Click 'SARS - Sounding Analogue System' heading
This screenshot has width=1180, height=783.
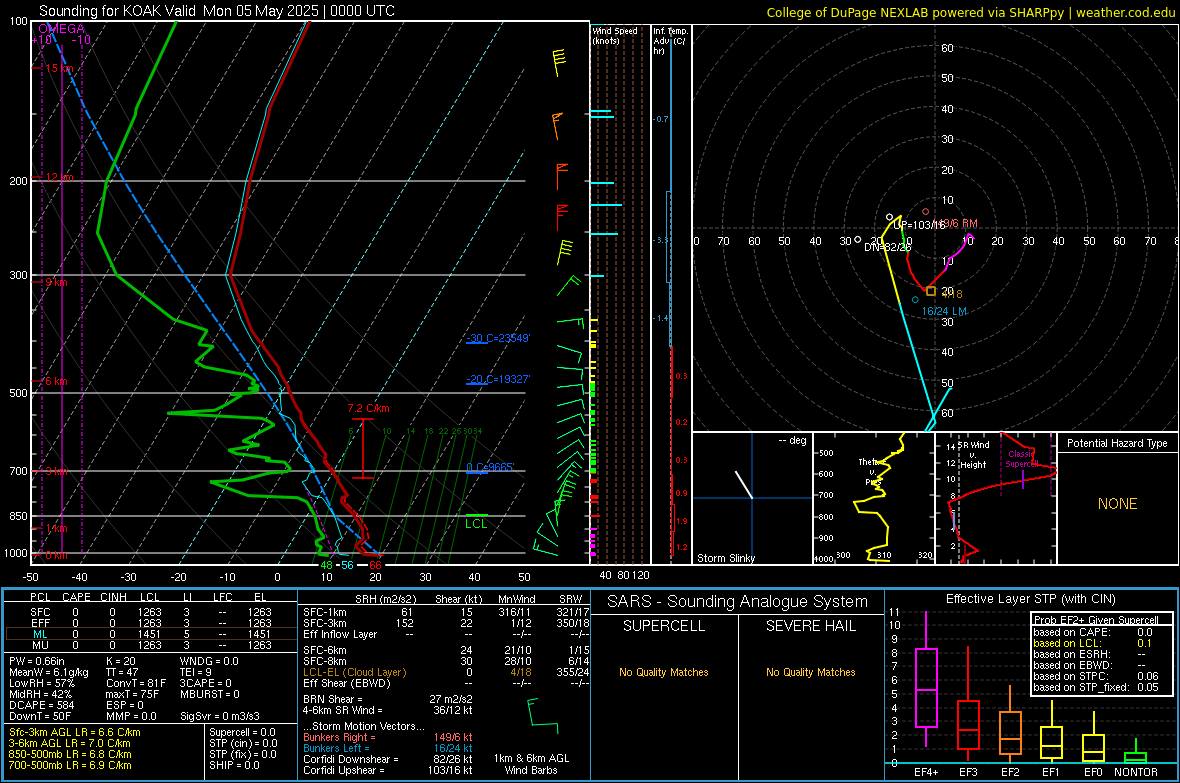click(x=738, y=602)
